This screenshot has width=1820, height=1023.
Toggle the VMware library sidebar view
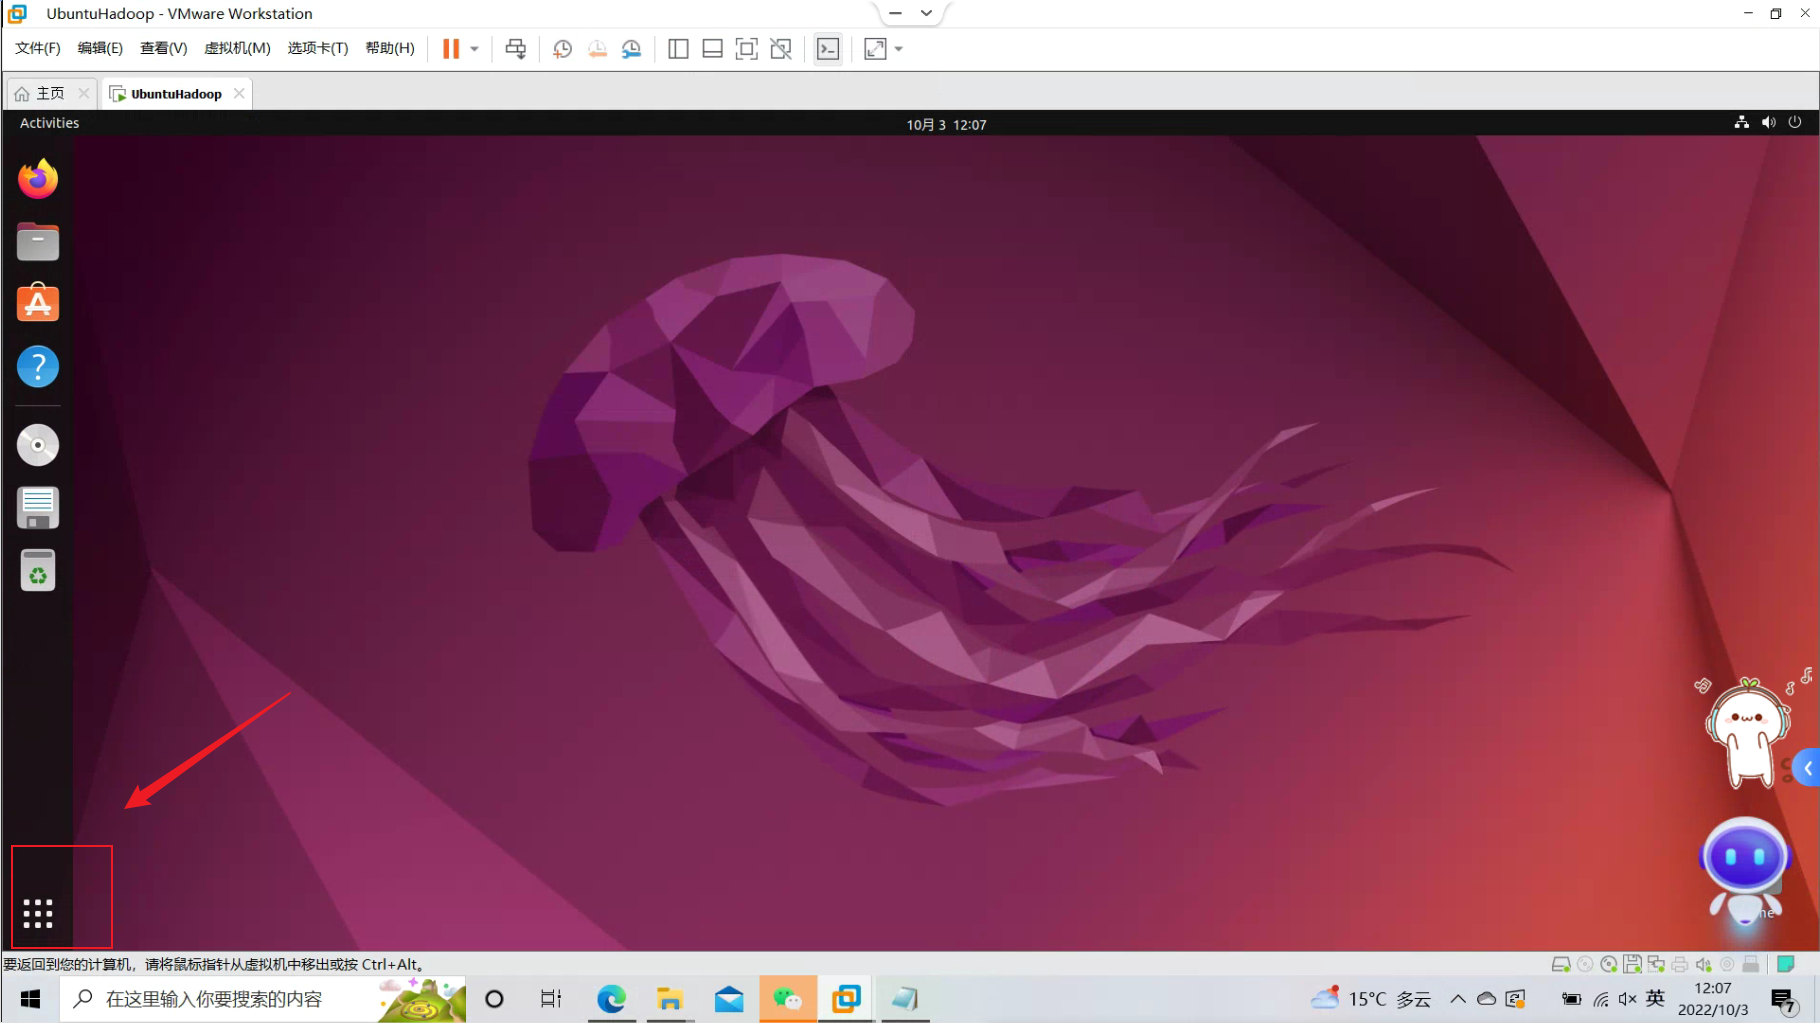678,49
